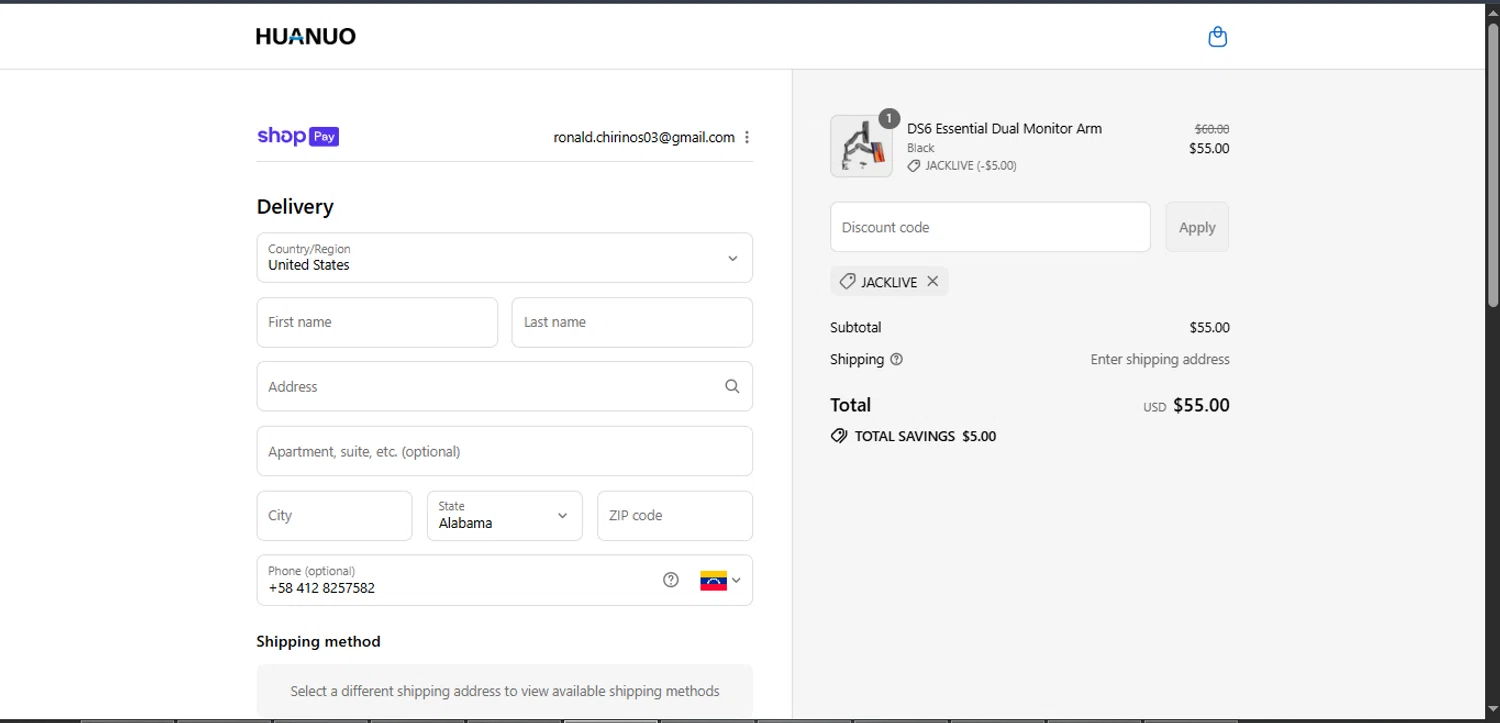This screenshot has width=1500, height=723.
Task: Click the address search magnifier icon
Action: click(x=732, y=386)
